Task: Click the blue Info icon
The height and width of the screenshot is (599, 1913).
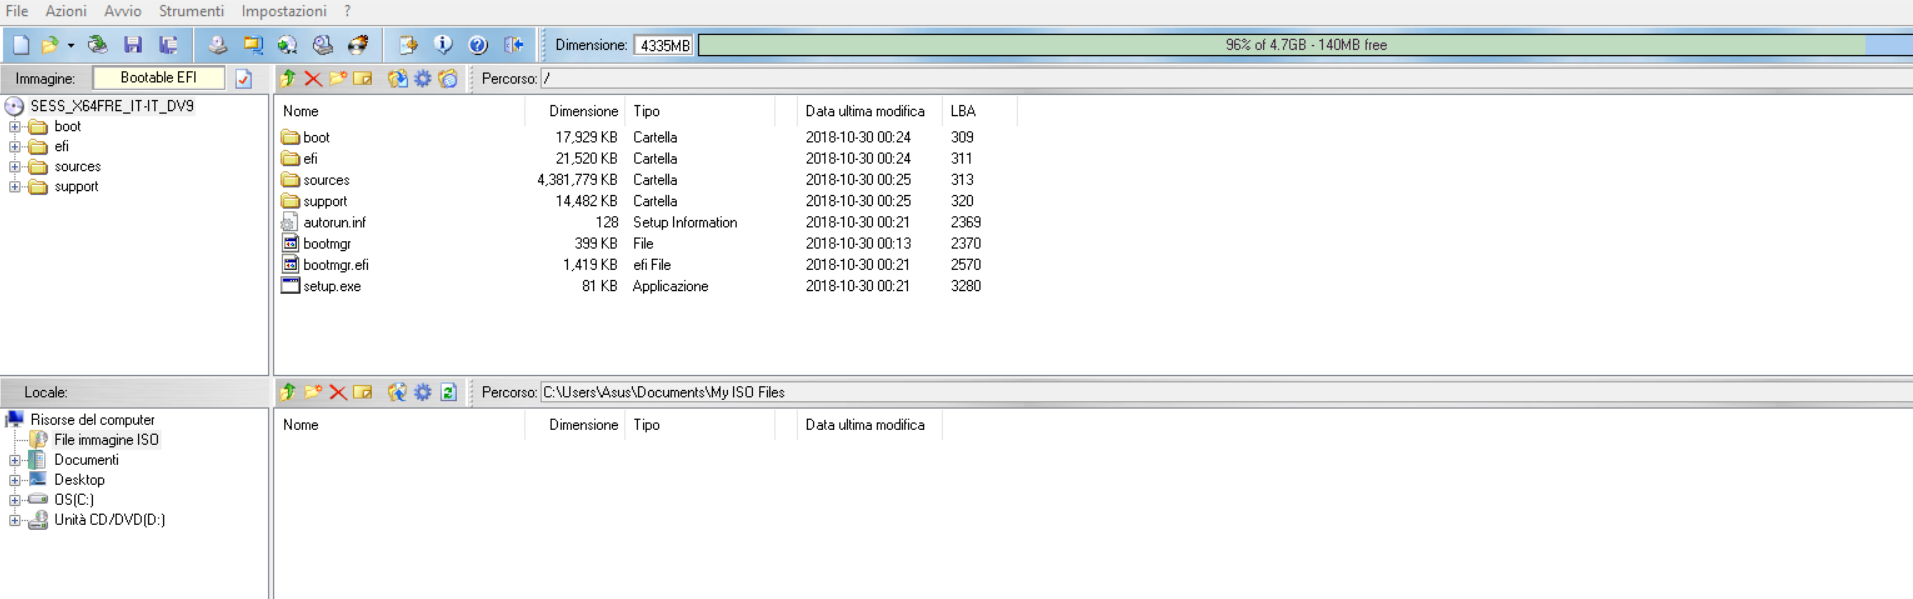Action: [x=443, y=45]
